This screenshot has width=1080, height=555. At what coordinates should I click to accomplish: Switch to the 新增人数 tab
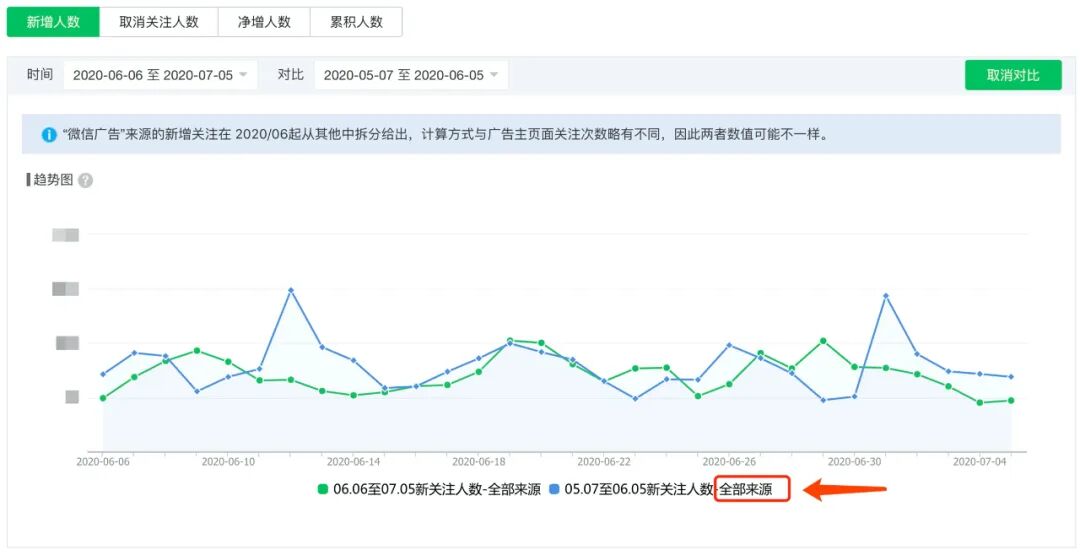pos(53,22)
